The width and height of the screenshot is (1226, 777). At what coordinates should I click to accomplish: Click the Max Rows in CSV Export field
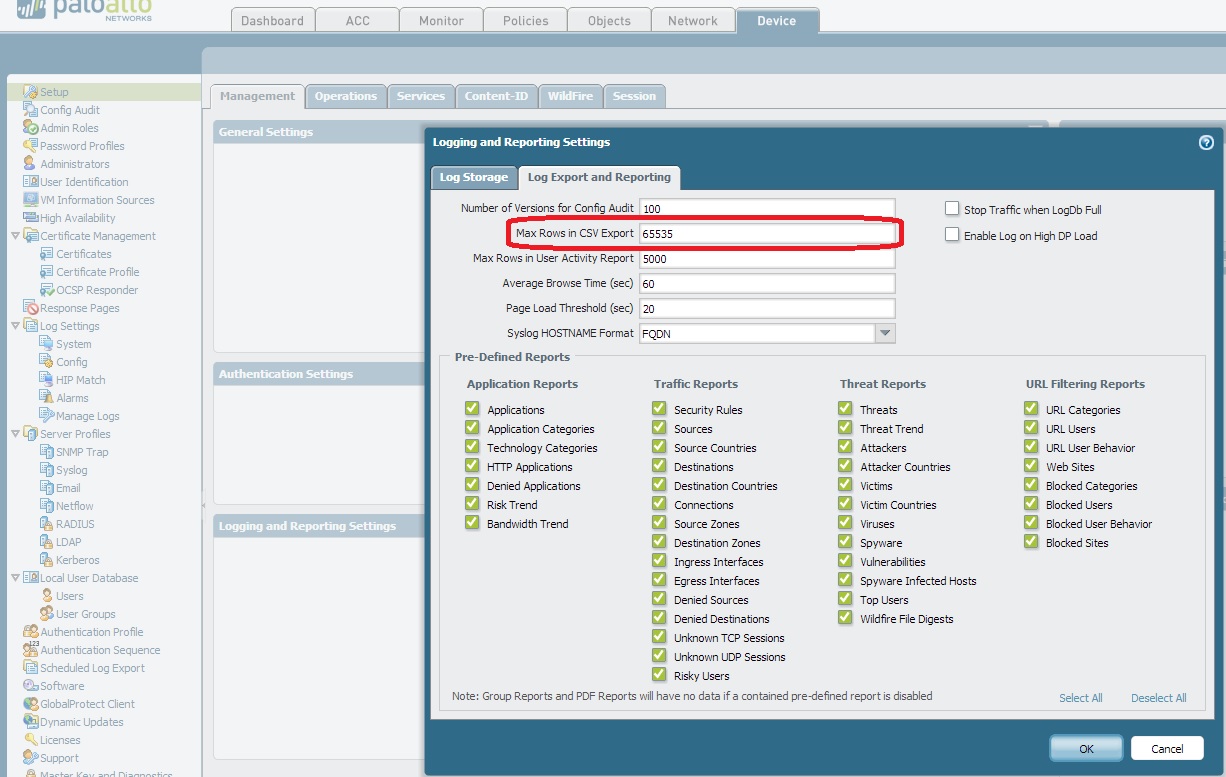[x=766, y=234]
